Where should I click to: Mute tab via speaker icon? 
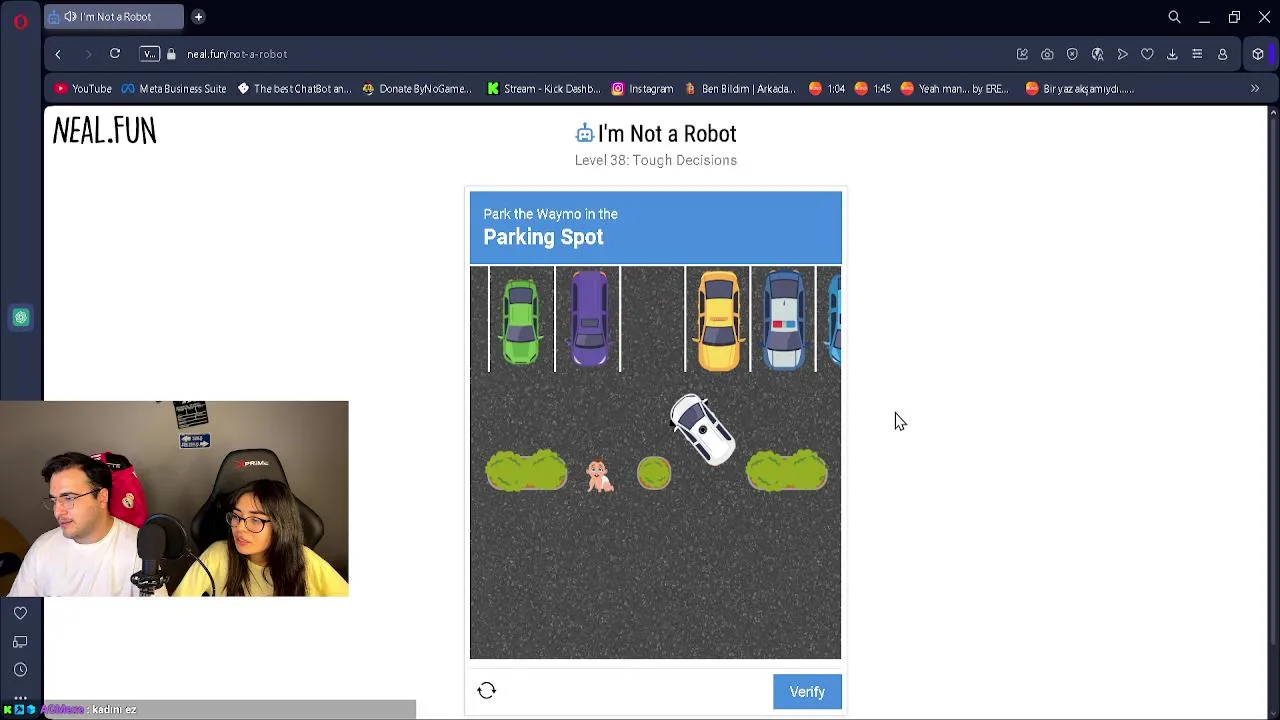pyautogui.click(x=70, y=17)
